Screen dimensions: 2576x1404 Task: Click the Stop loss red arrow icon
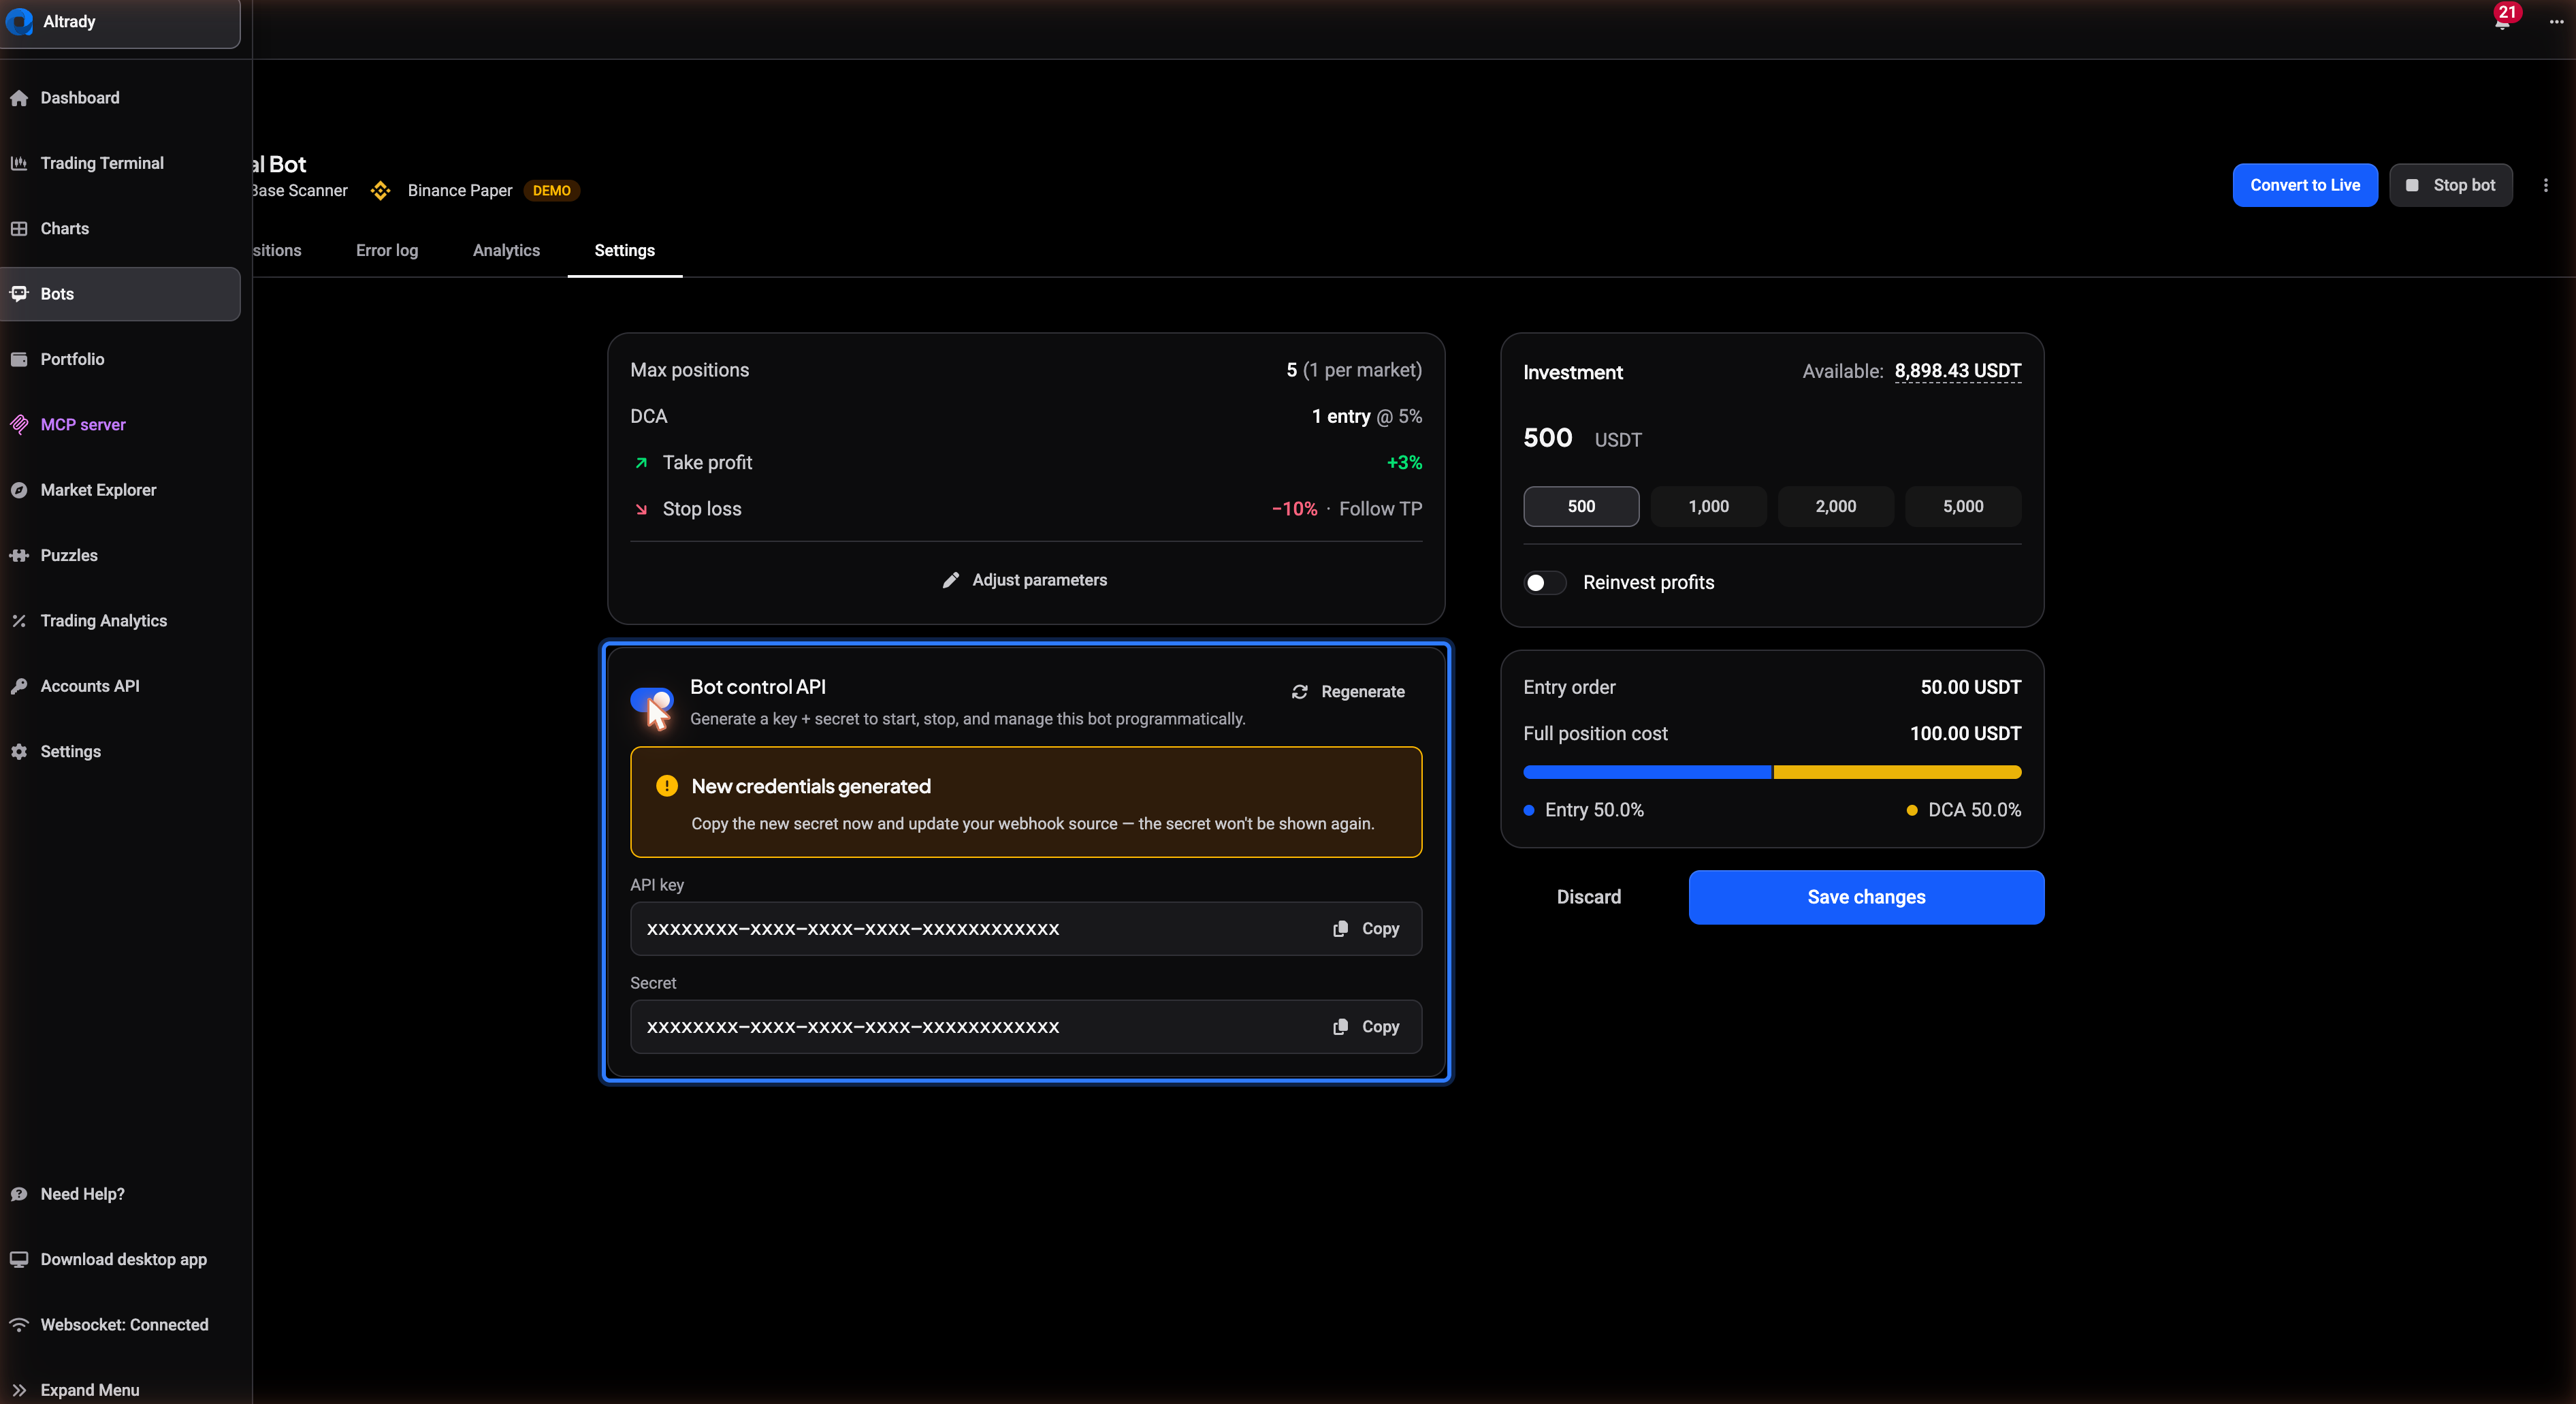641,509
